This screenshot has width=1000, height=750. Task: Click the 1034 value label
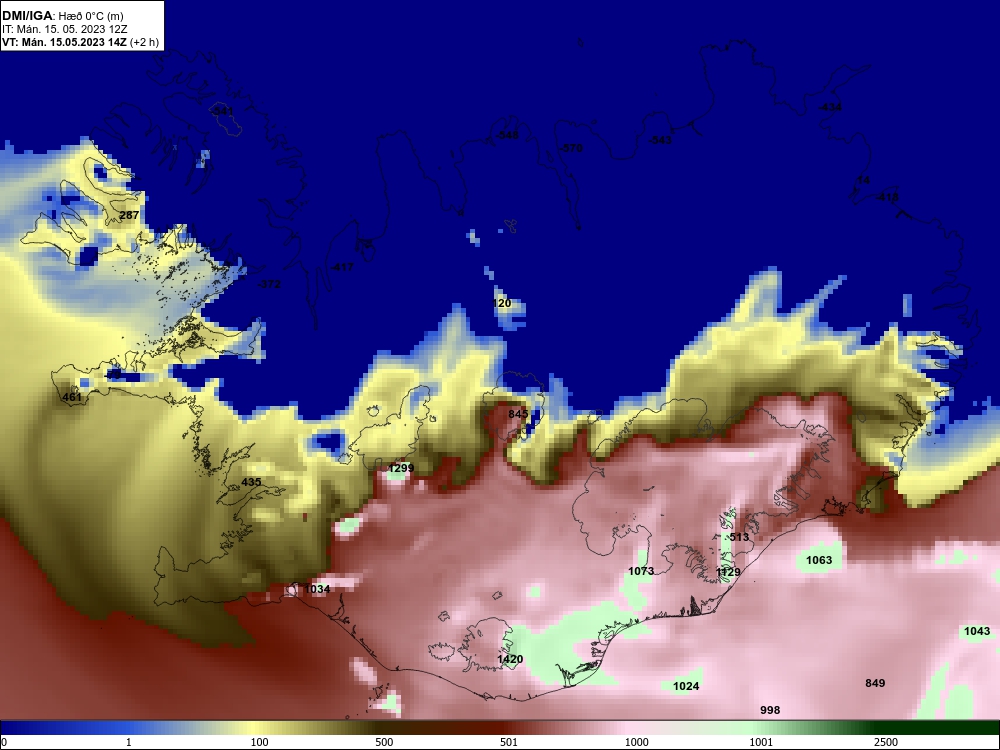click(317, 589)
